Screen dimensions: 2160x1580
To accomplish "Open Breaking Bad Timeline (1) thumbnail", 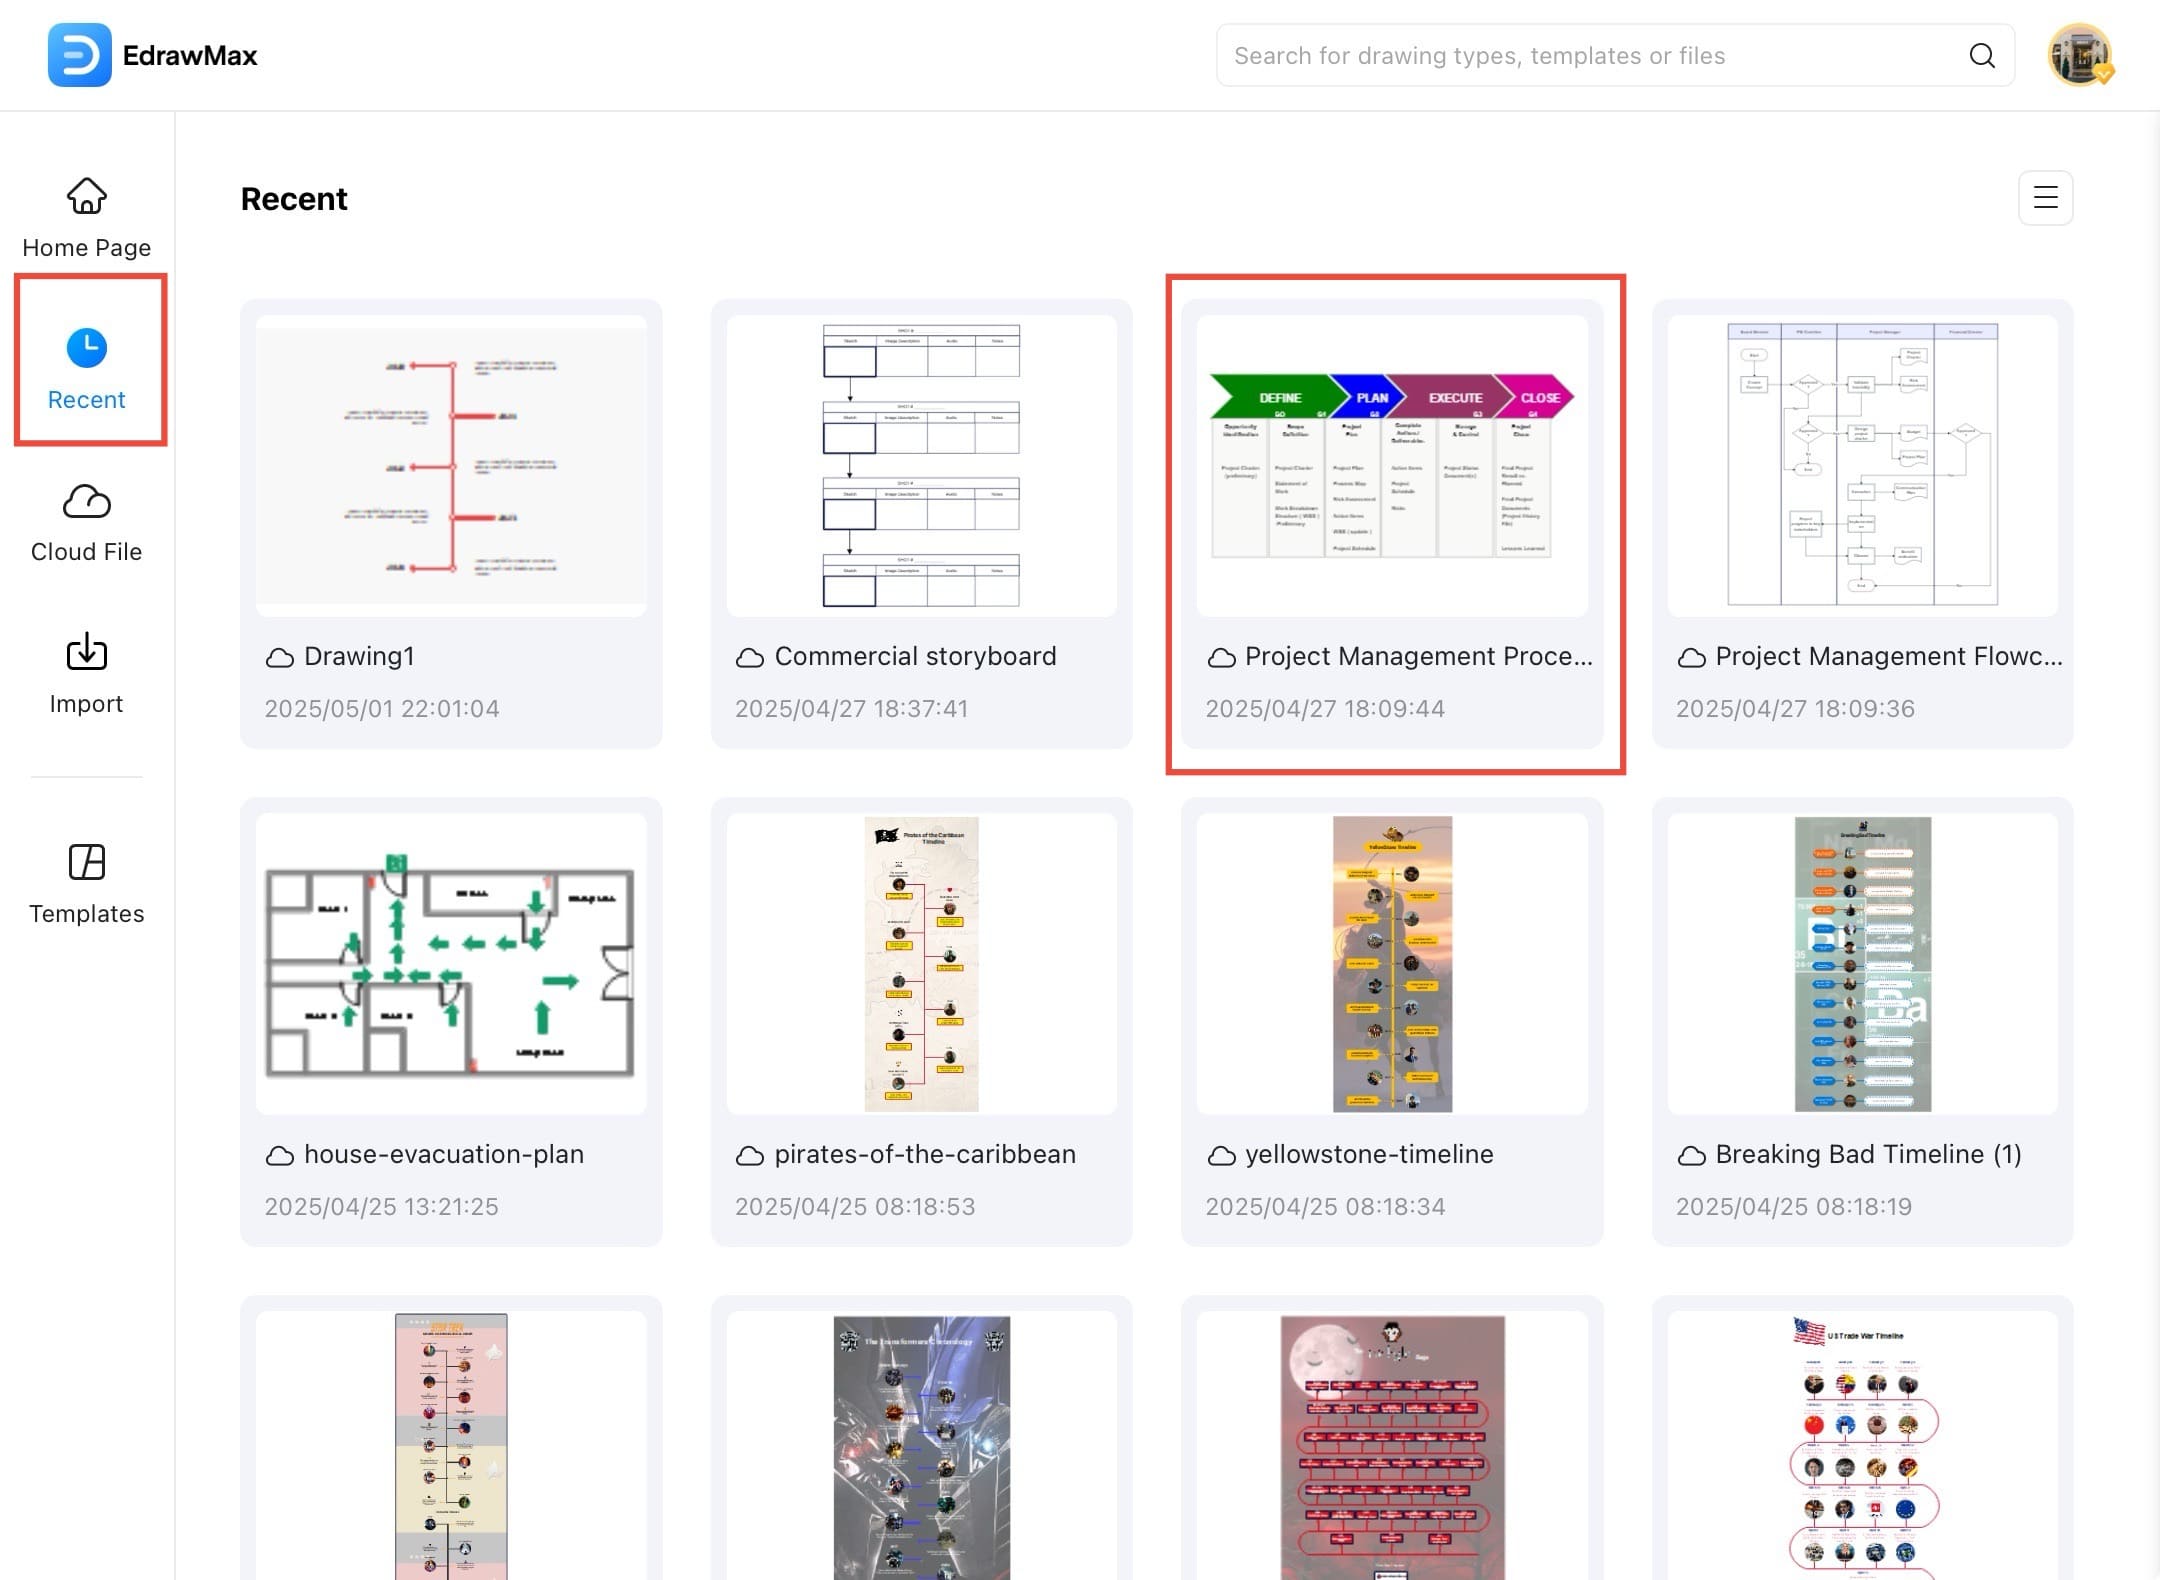I will [1862, 964].
